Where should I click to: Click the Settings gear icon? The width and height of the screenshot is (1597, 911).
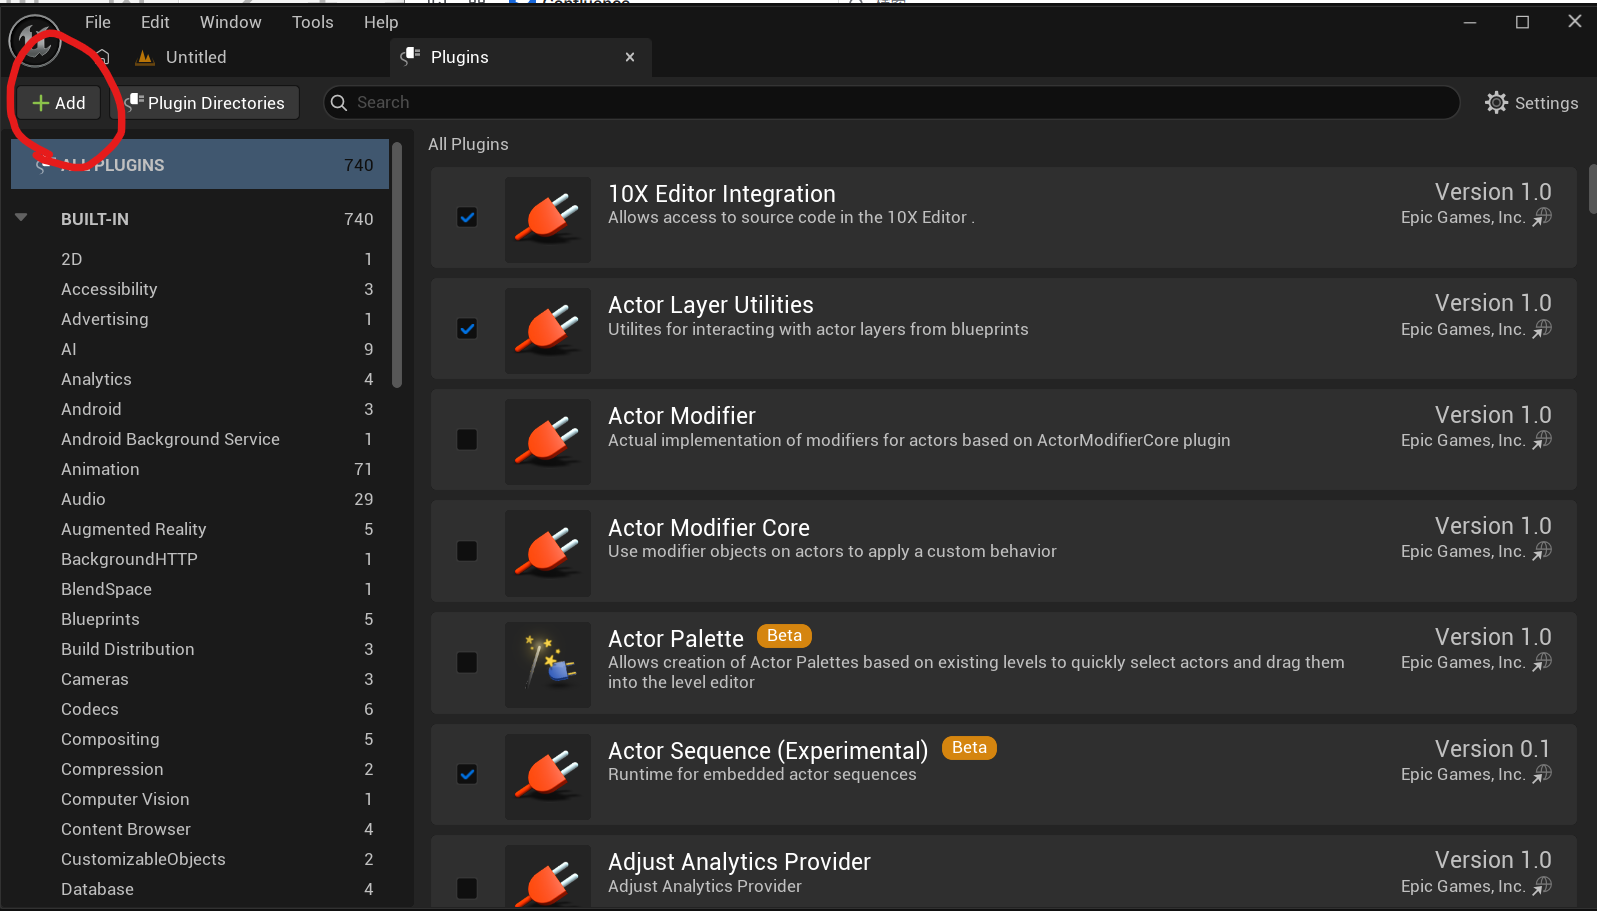1496,103
